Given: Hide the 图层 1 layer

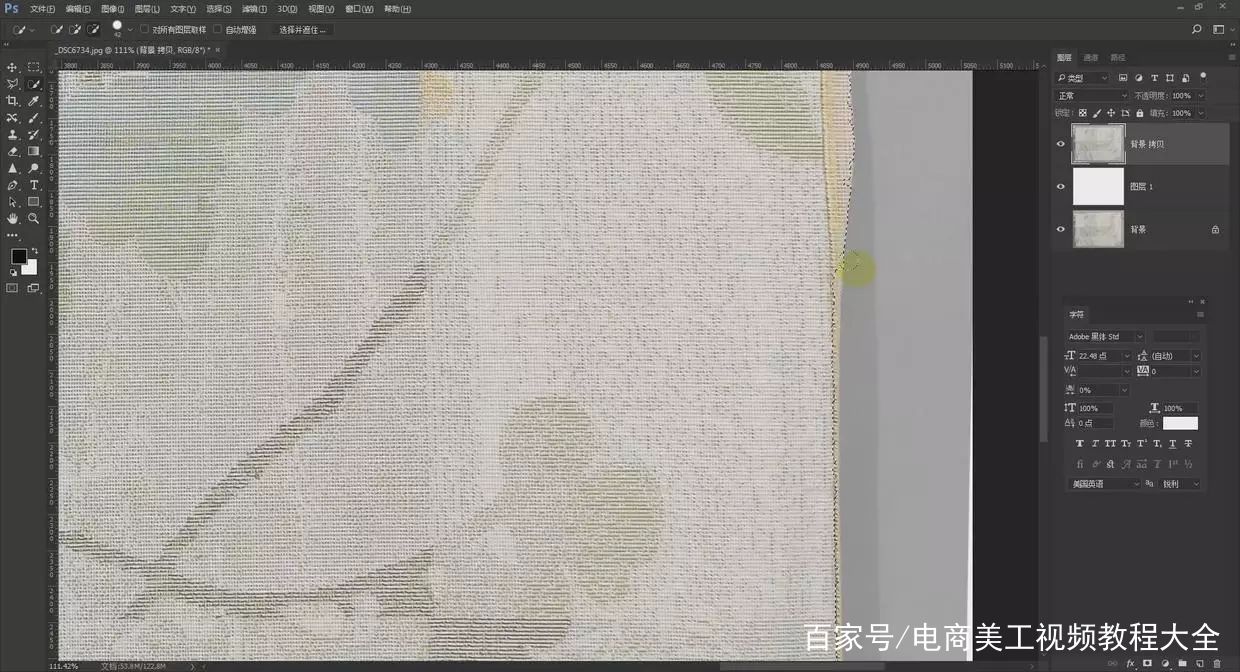Looking at the screenshot, I should click(x=1061, y=186).
